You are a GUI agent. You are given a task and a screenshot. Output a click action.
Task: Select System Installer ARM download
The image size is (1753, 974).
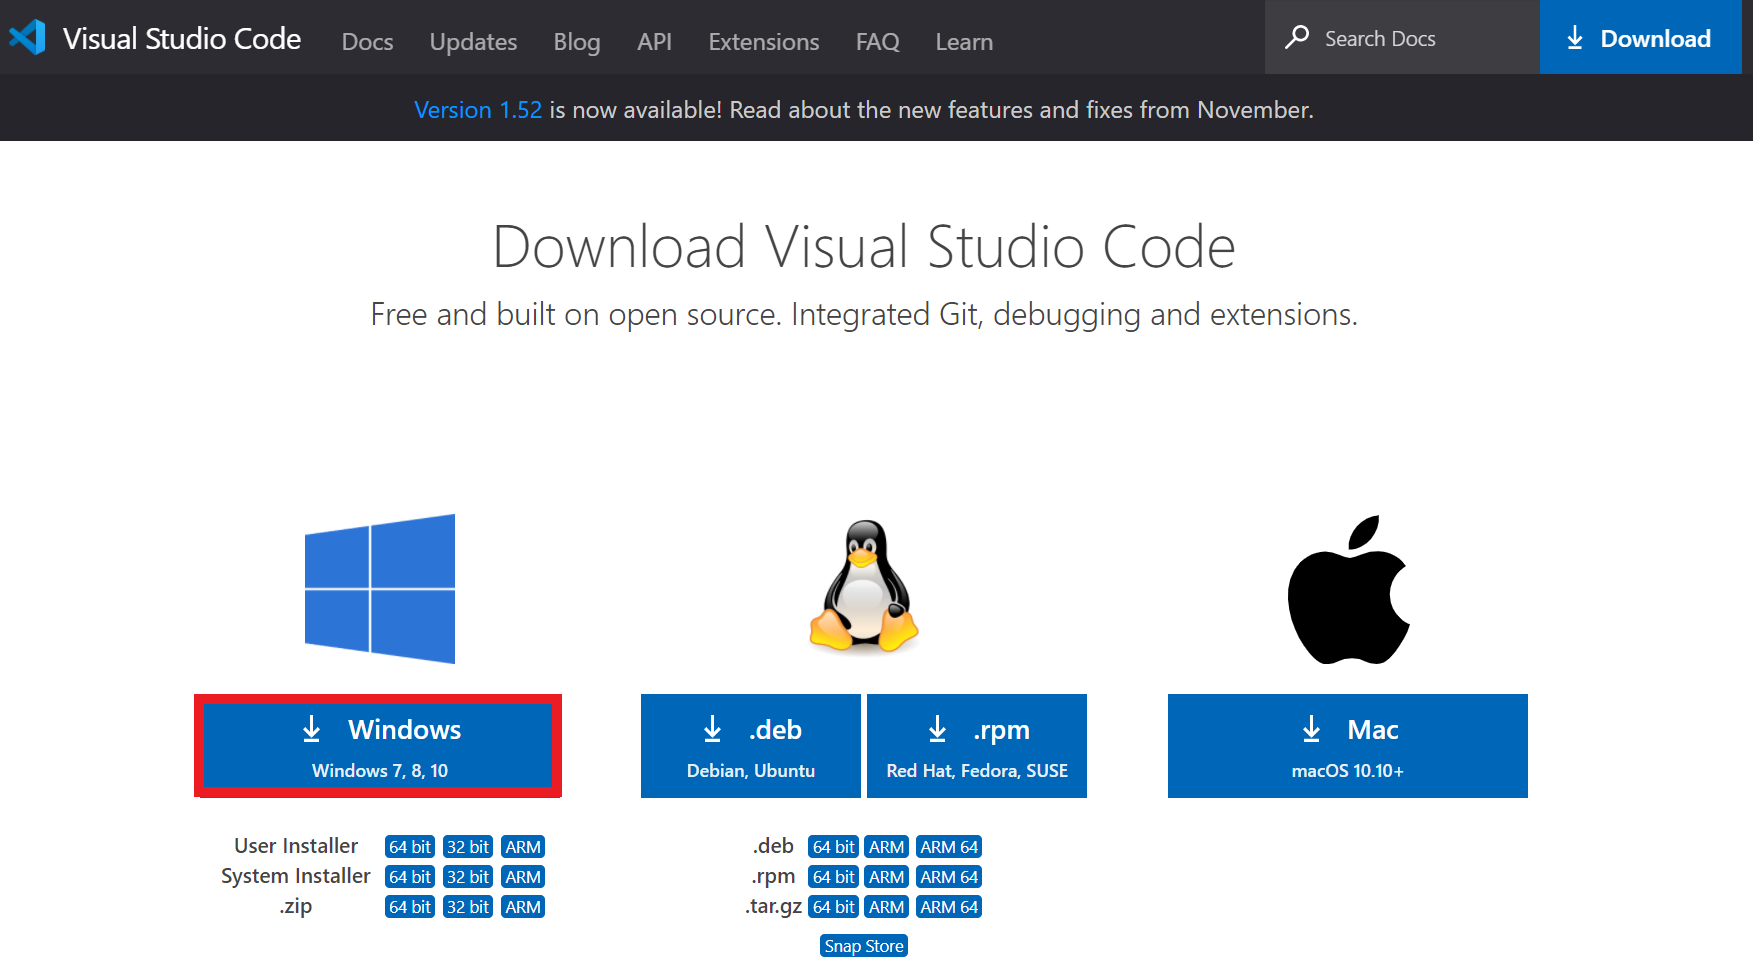coord(523,877)
